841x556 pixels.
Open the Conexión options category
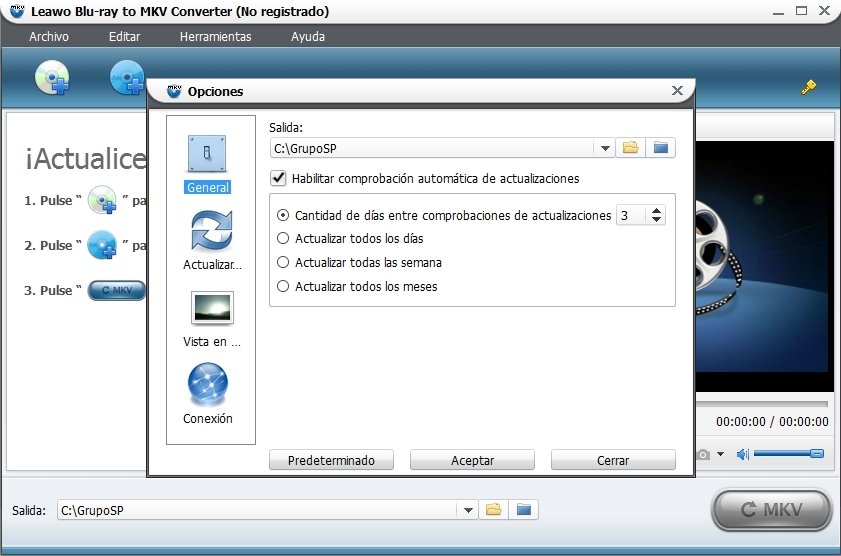point(208,394)
